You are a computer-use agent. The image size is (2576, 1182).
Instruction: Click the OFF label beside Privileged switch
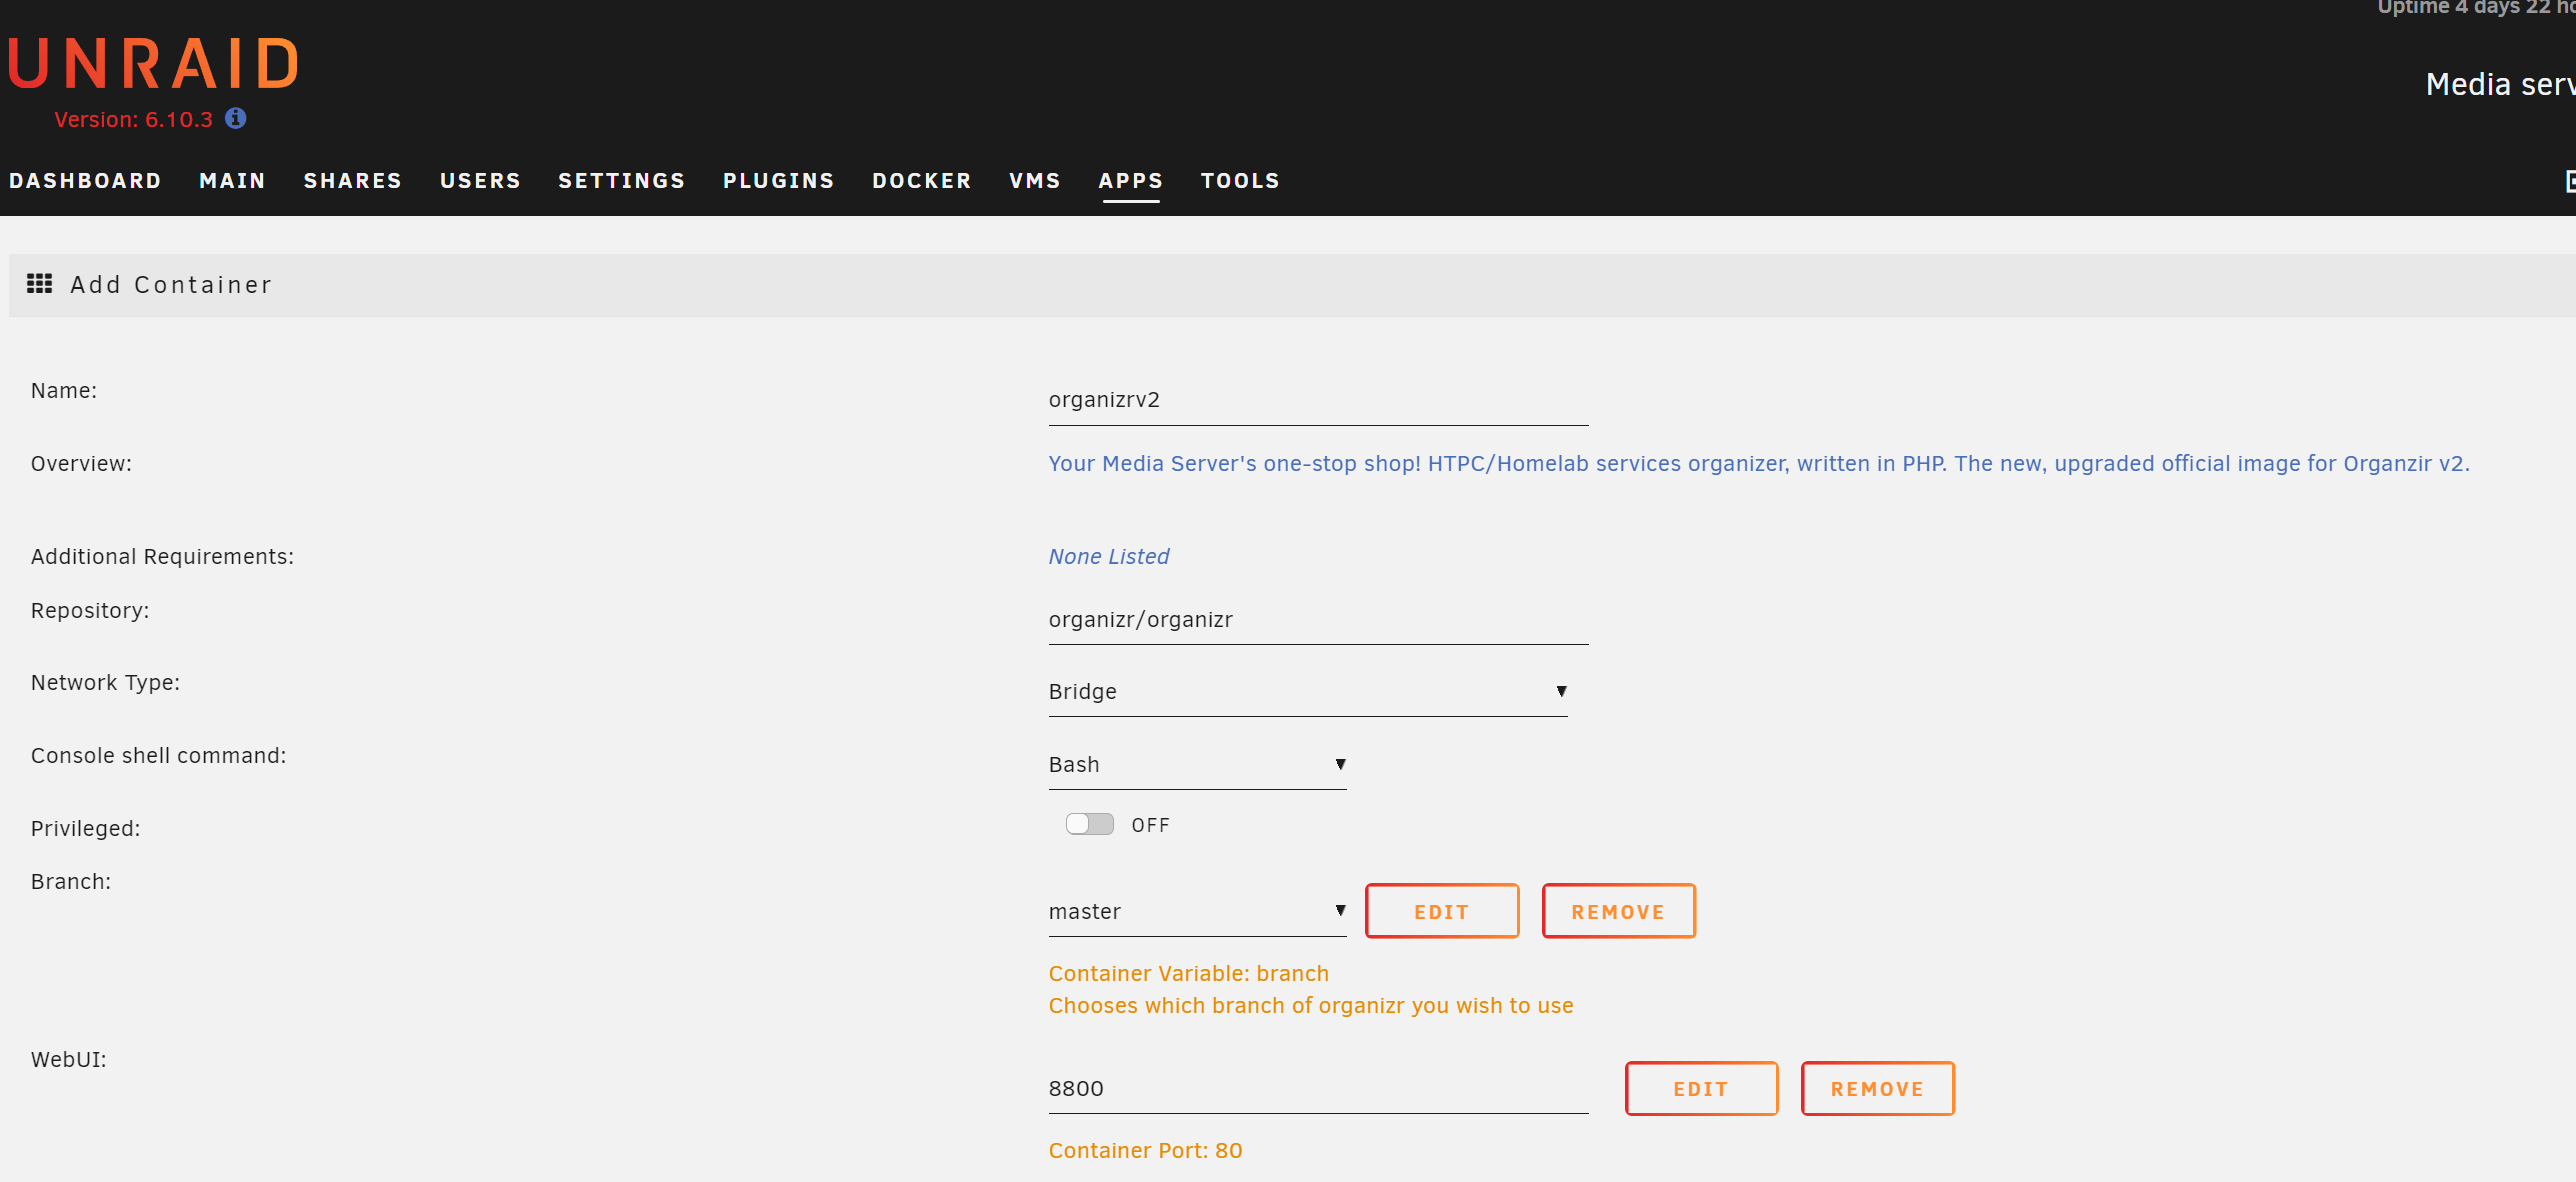click(1150, 825)
